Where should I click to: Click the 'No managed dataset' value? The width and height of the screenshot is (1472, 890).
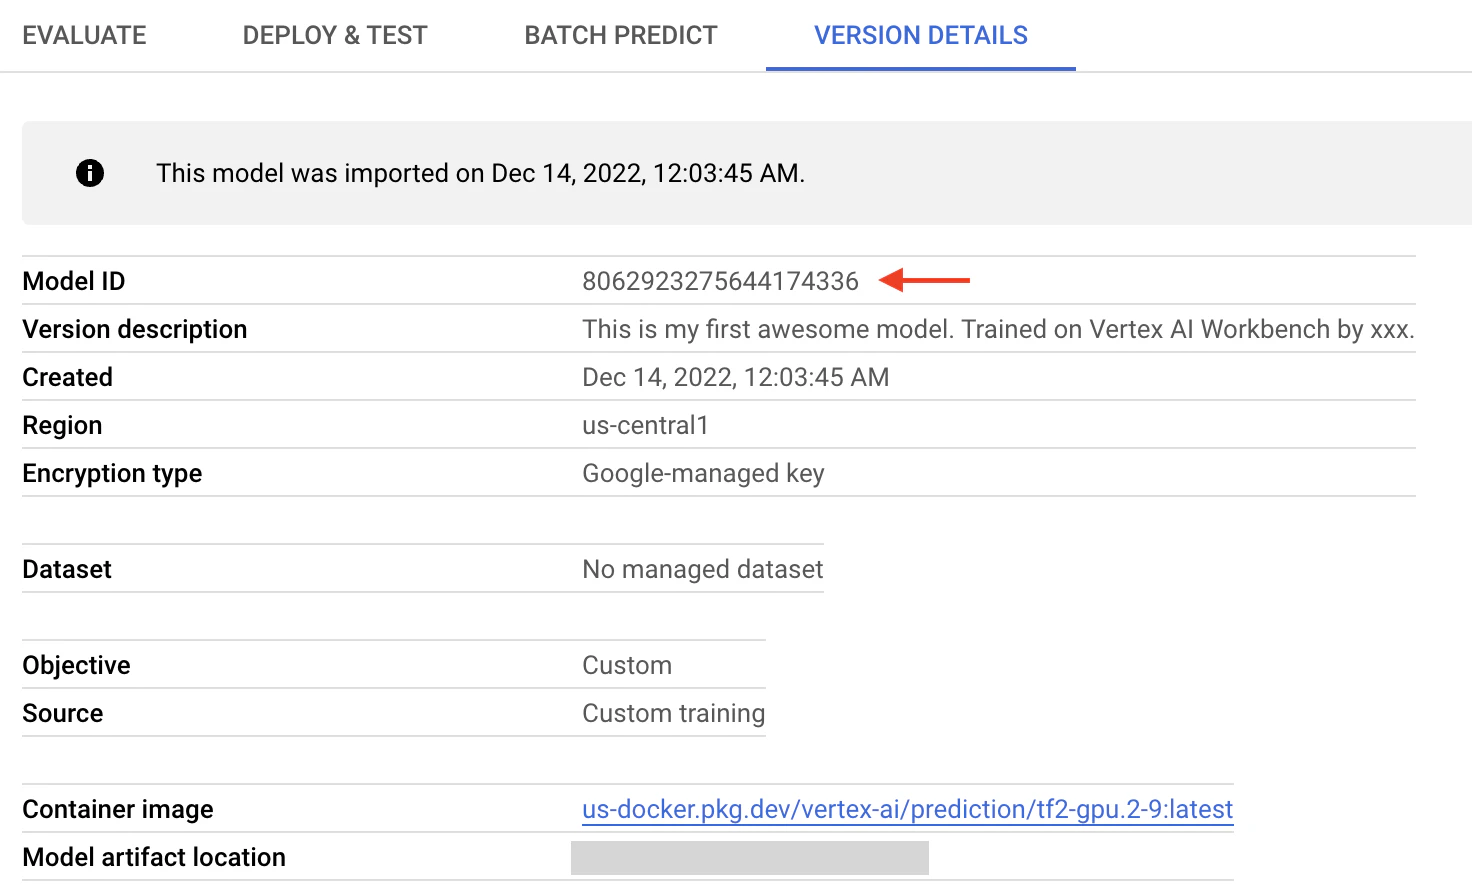tap(703, 569)
